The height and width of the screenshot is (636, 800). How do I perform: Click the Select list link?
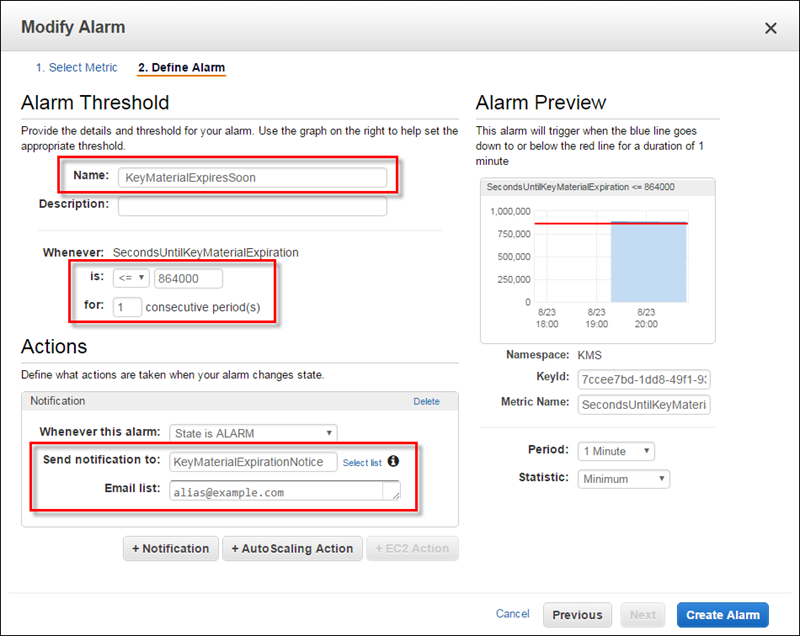tap(362, 463)
